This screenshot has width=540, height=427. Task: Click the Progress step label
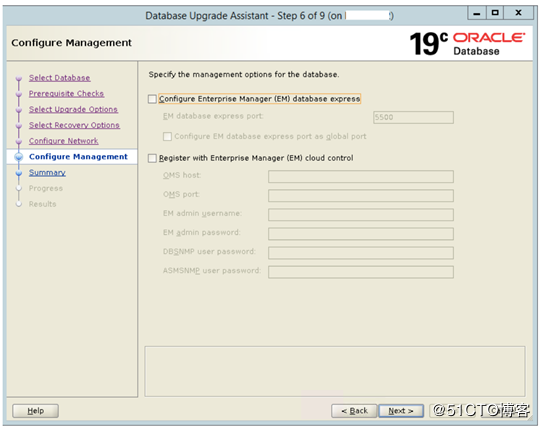click(46, 188)
